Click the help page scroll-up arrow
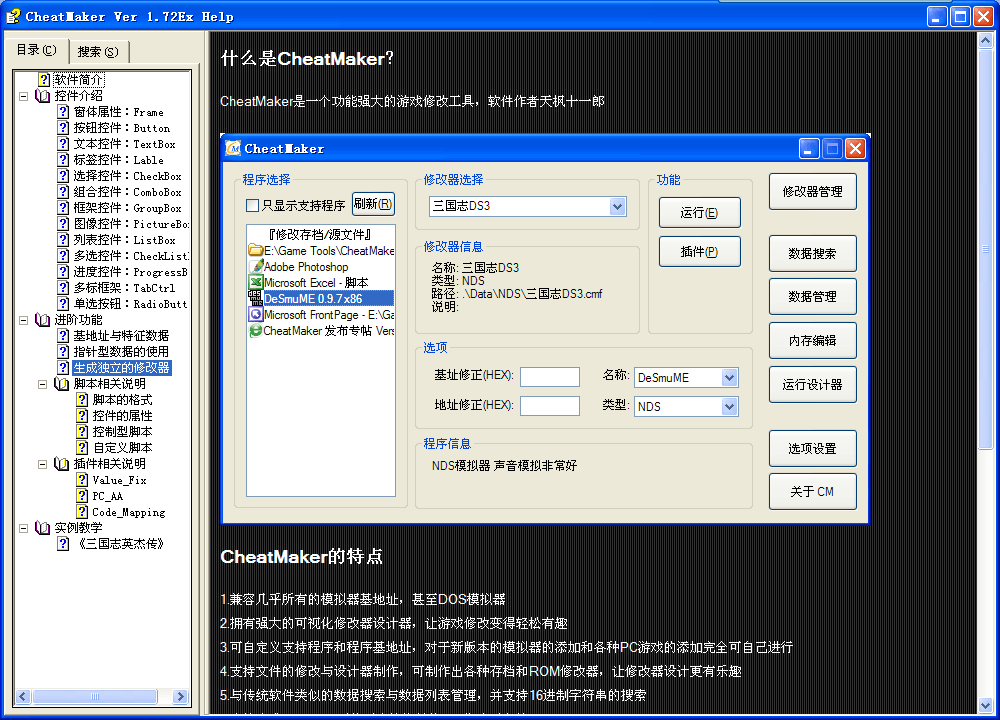Viewport: 1000px width, 720px height. 985,41
